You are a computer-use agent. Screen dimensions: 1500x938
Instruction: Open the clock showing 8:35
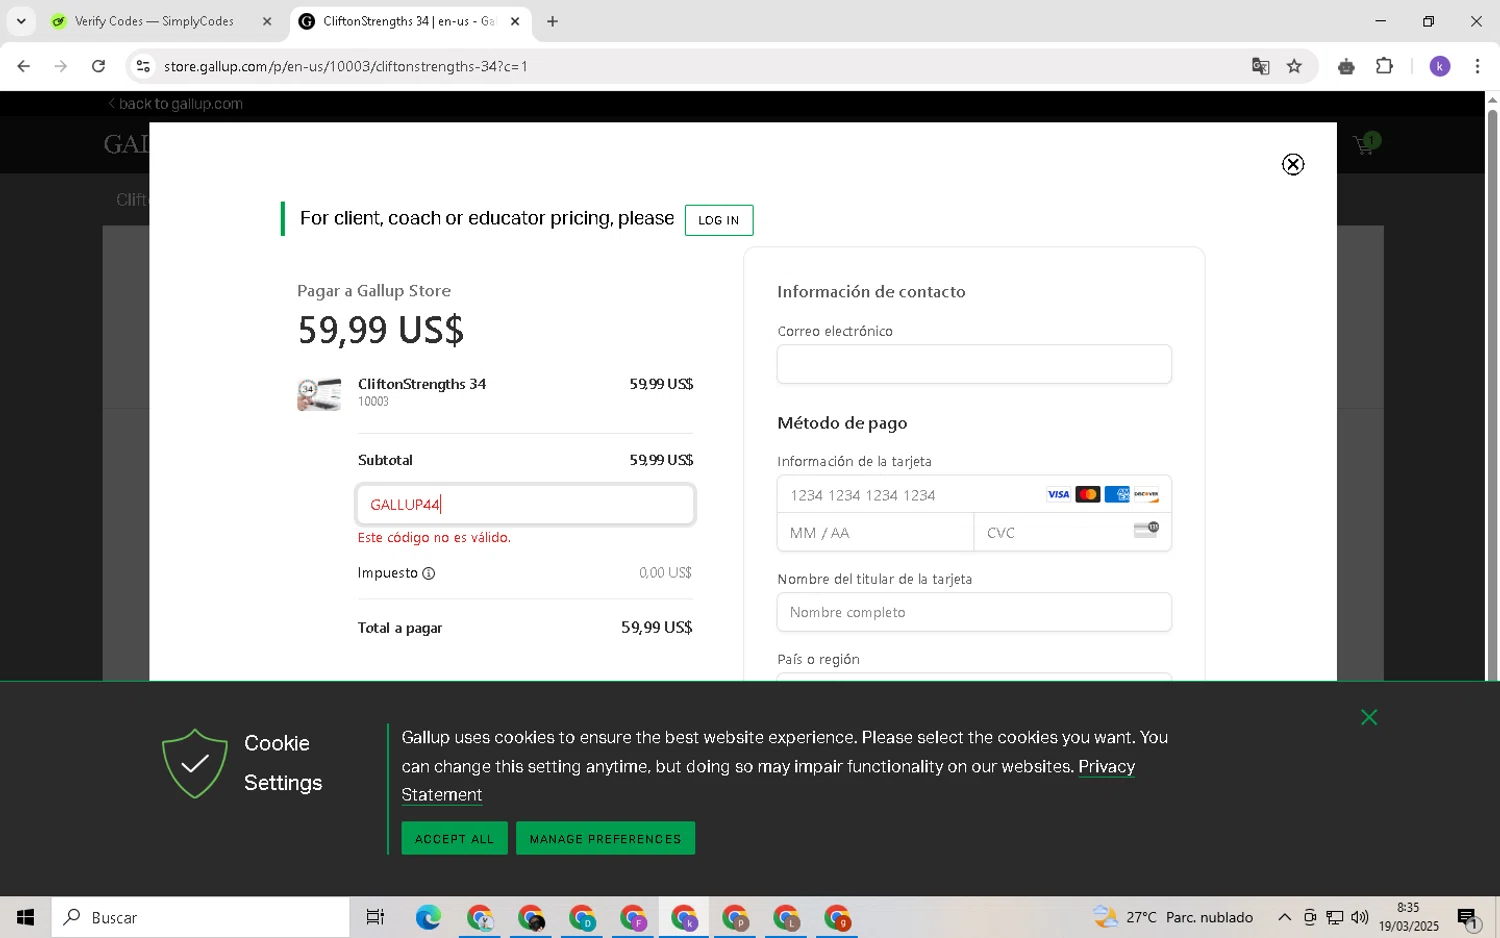(x=1407, y=917)
